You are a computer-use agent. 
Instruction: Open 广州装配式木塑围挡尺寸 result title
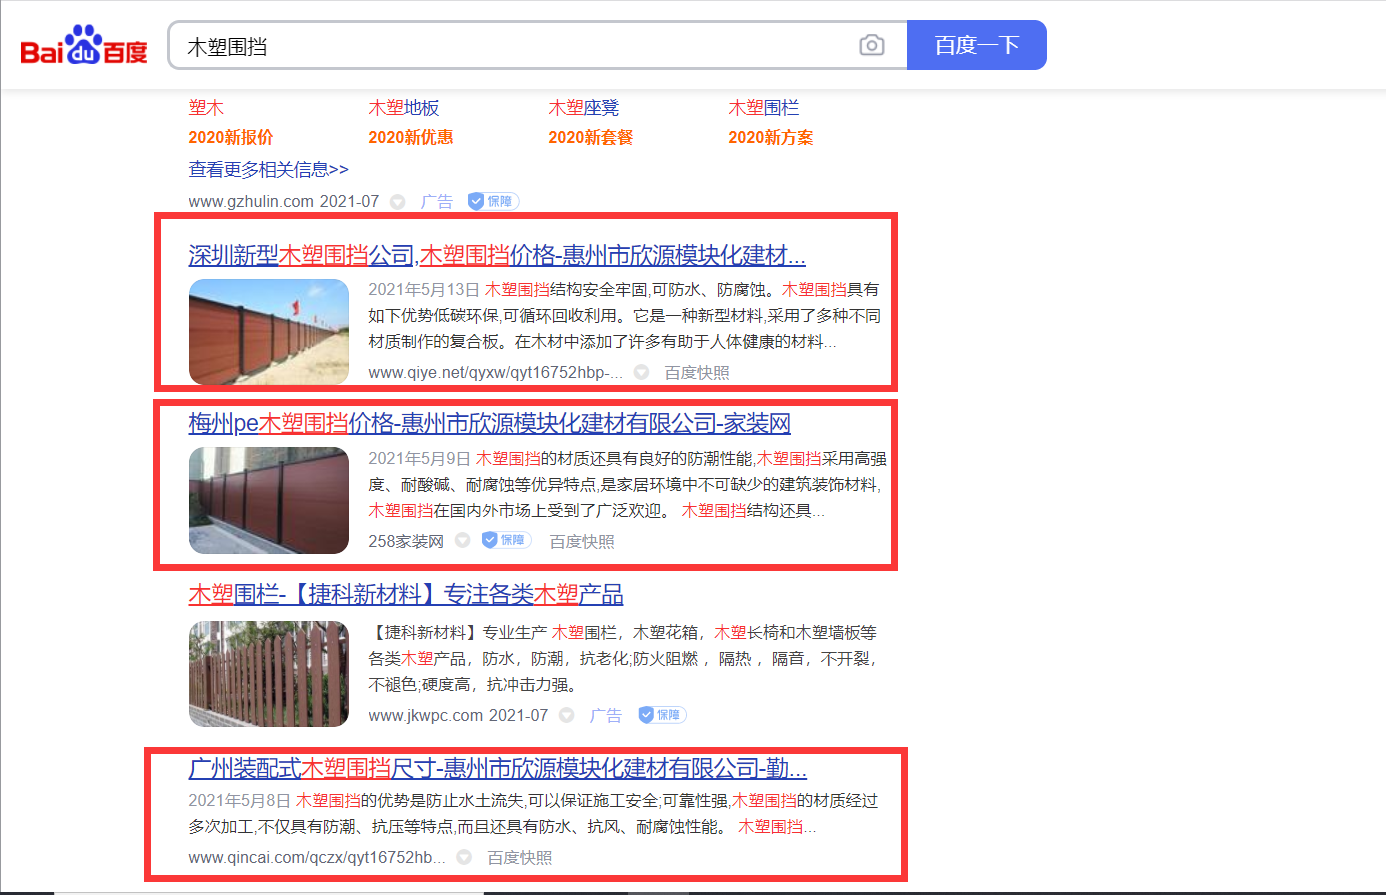tap(497, 769)
